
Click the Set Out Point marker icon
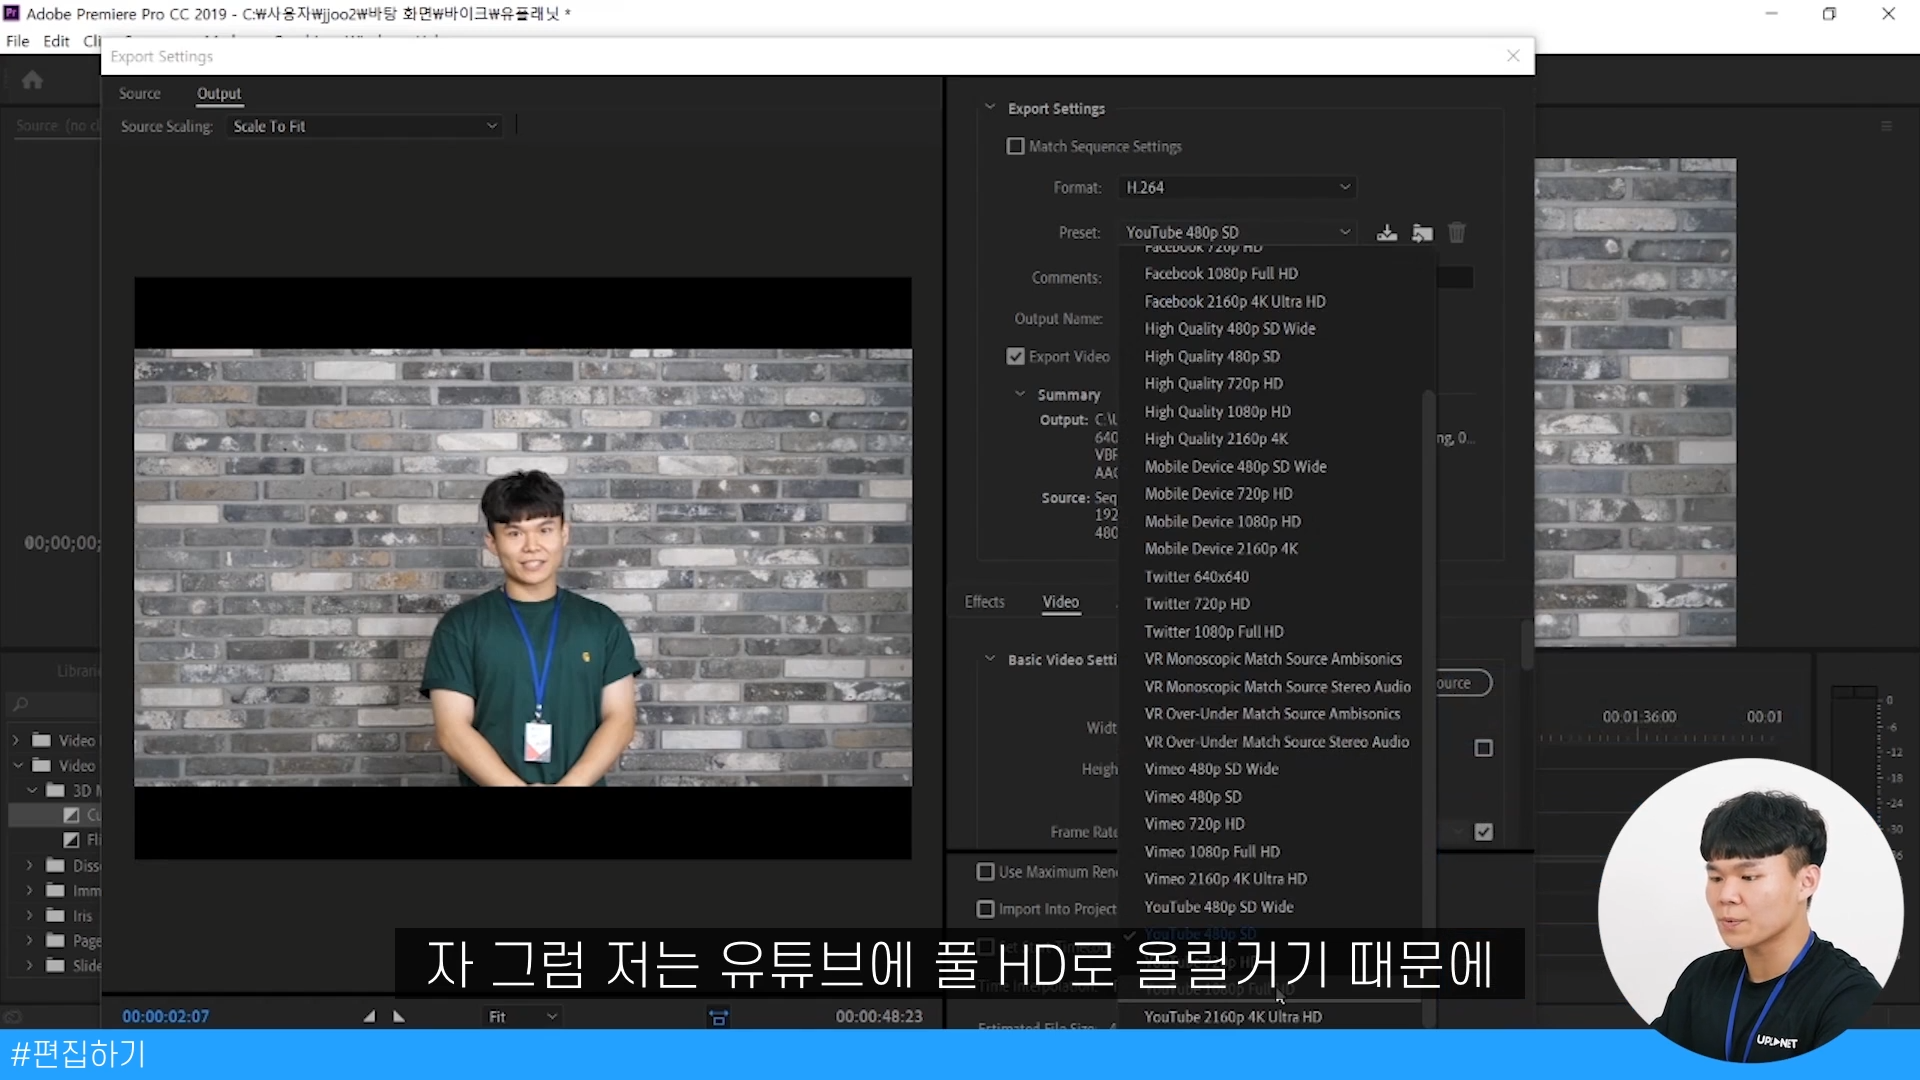tap(399, 1016)
